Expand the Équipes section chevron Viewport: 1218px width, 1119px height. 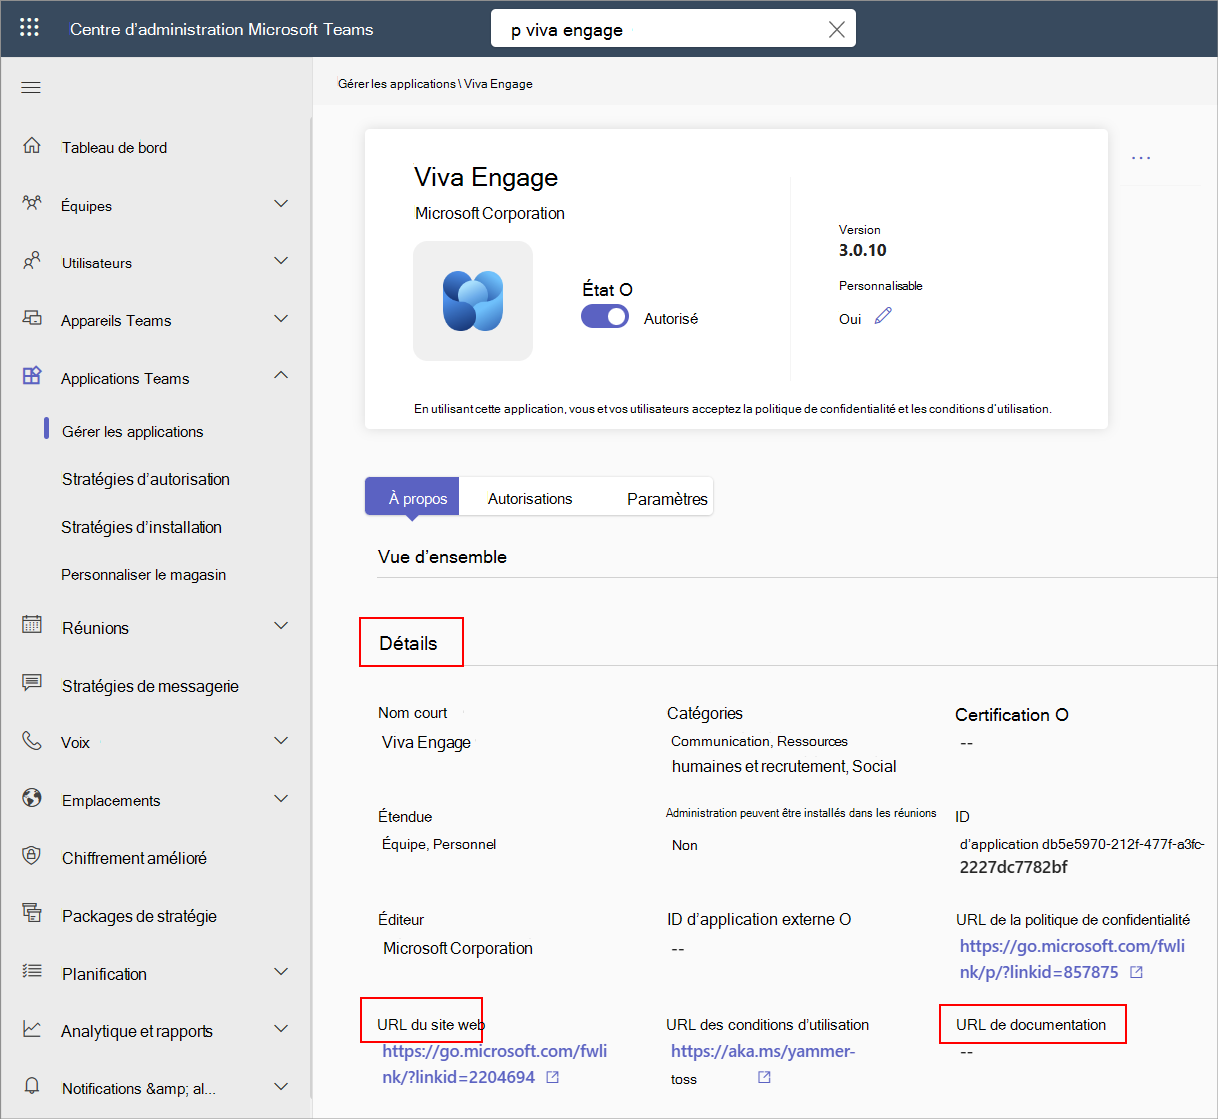281,204
